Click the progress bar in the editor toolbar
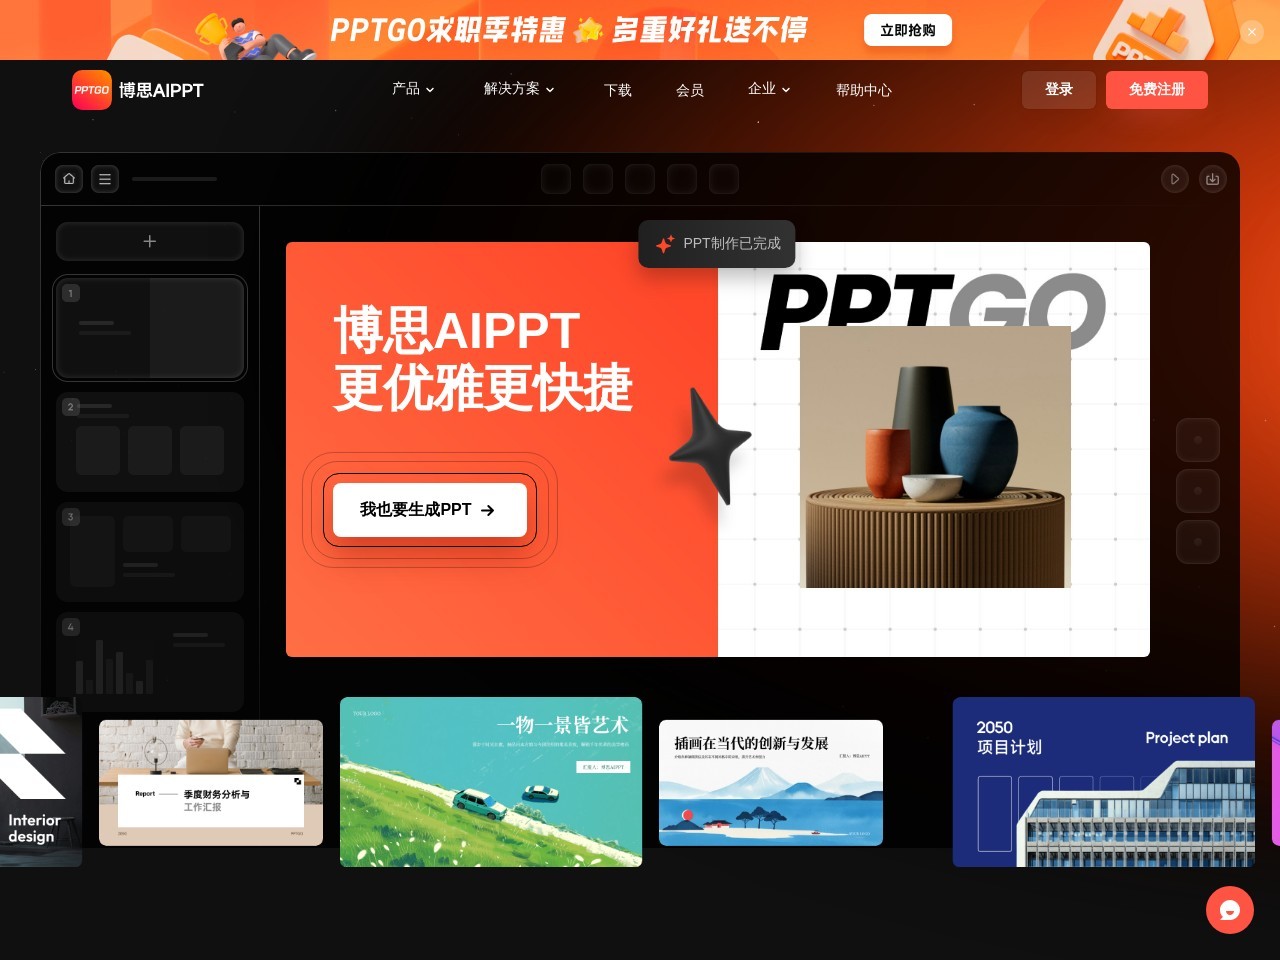Screen dimensions: 1280x960 click(x=175, y=179)
